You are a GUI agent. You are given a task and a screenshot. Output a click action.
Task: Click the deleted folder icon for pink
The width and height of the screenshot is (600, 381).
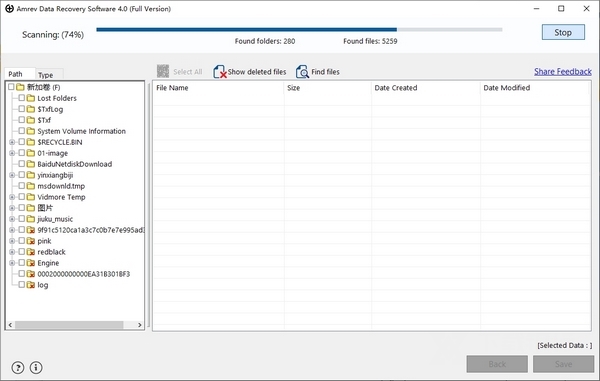tap(31, 241)
